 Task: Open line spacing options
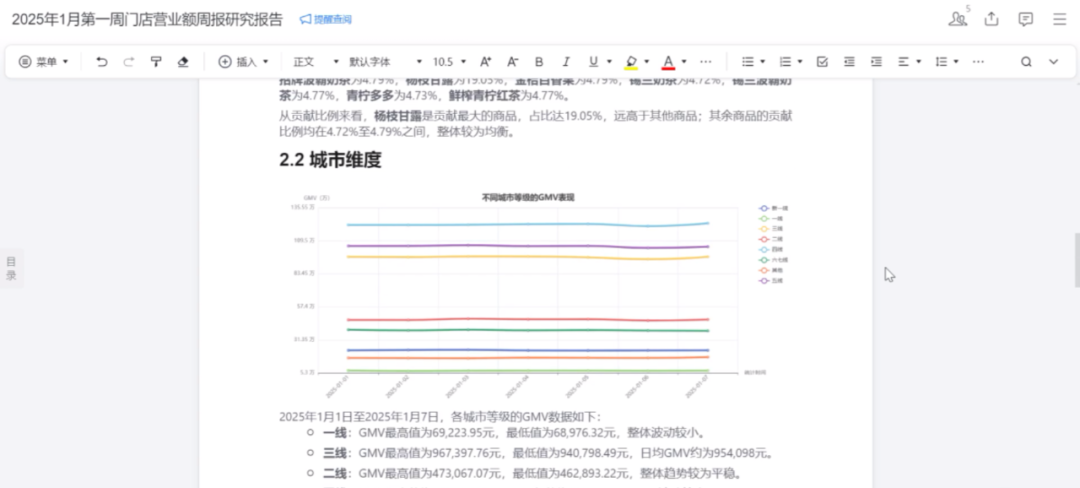tap(946, 62)
